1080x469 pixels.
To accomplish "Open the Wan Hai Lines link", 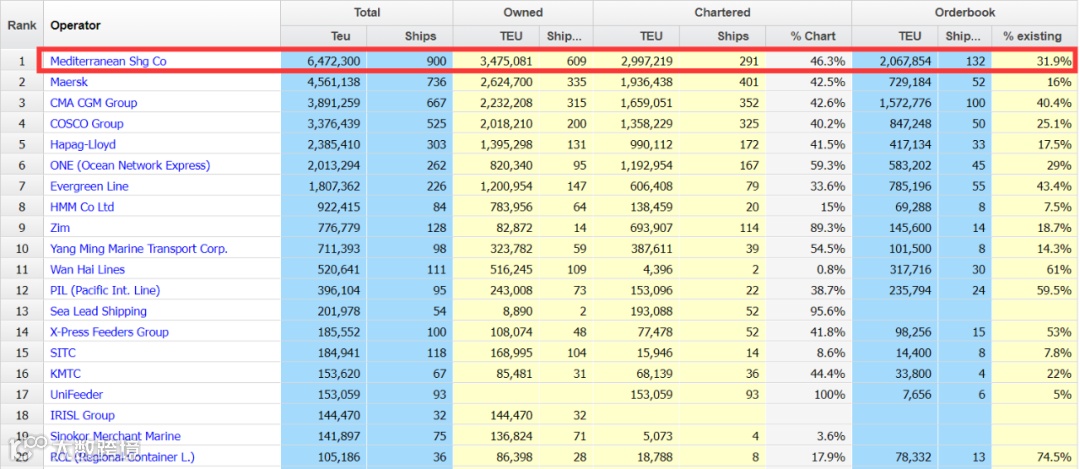I will click(87, 269).
